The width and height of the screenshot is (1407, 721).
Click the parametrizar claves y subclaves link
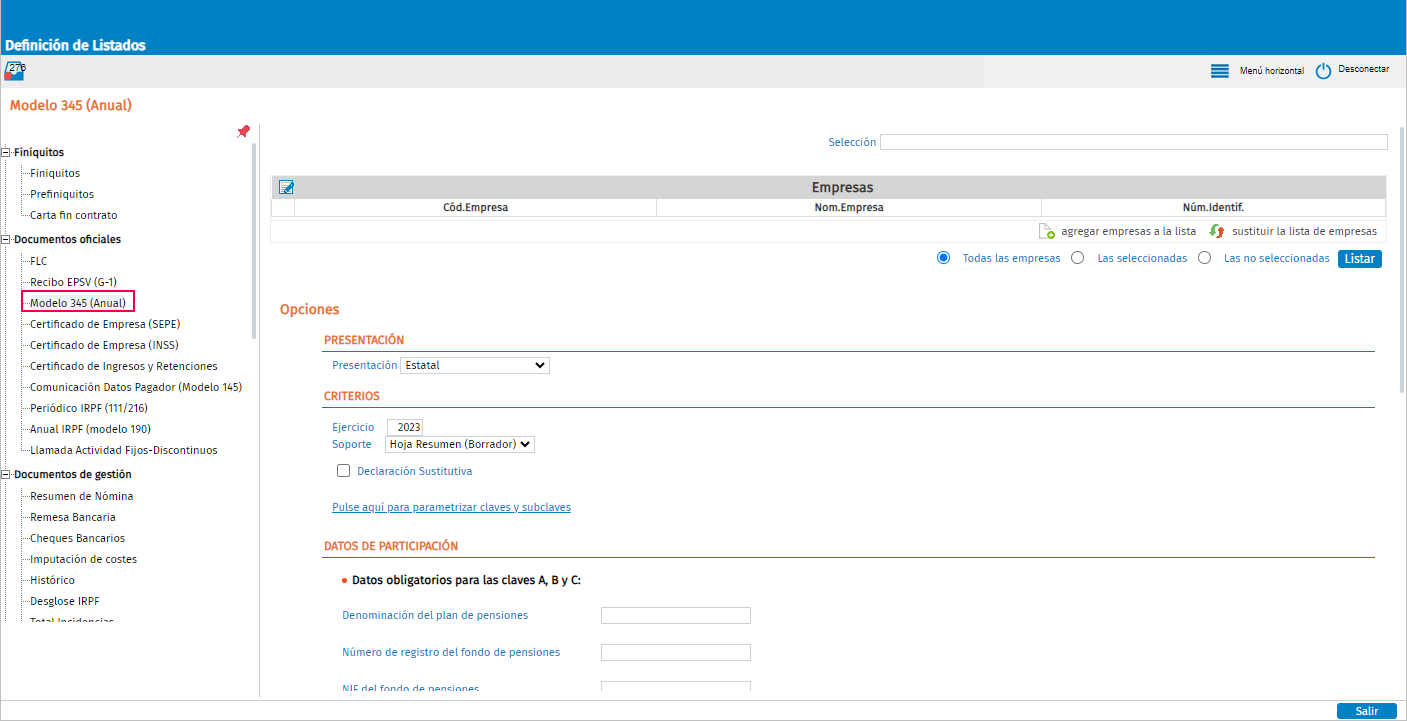(x=451, y=507)
